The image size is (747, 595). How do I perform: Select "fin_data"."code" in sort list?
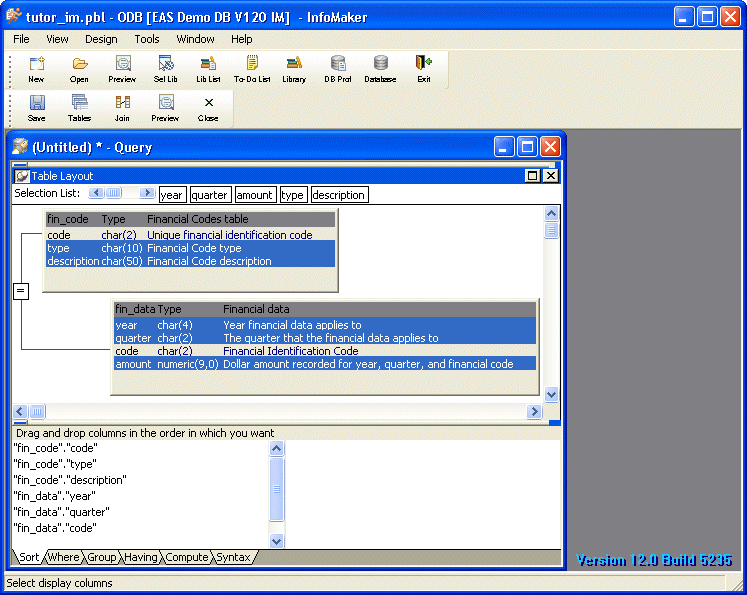click(55, 528)
